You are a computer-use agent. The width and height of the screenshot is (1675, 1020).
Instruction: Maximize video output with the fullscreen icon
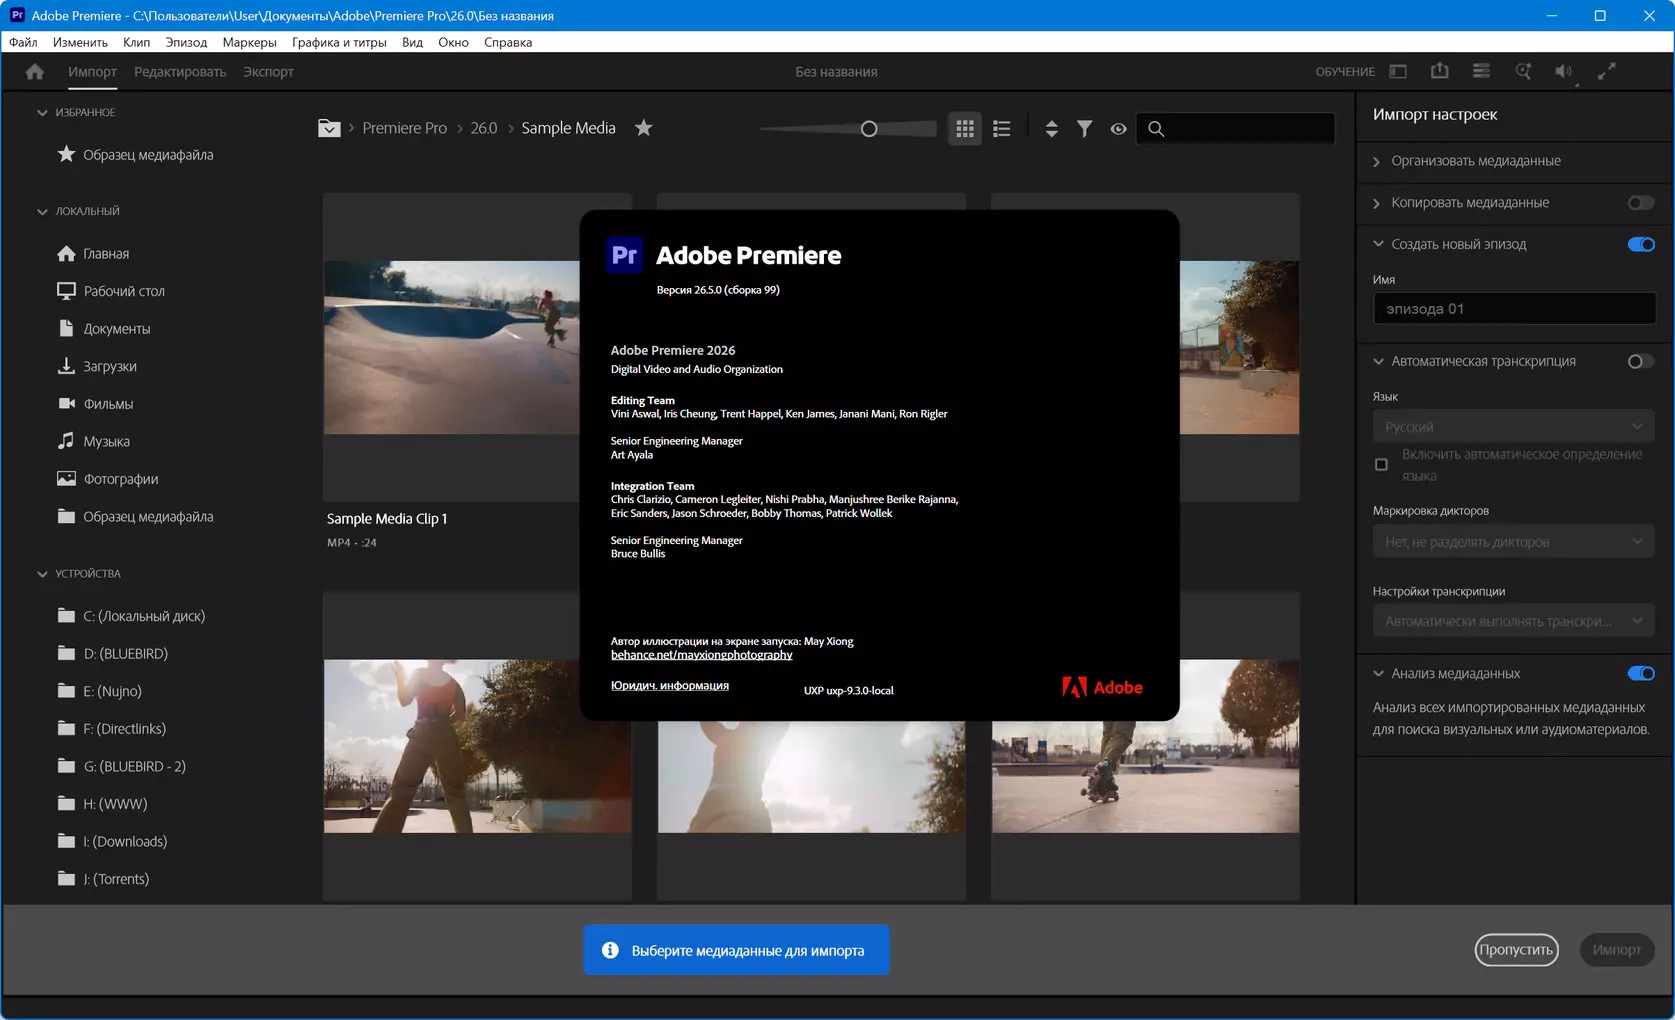[1606, 71]
